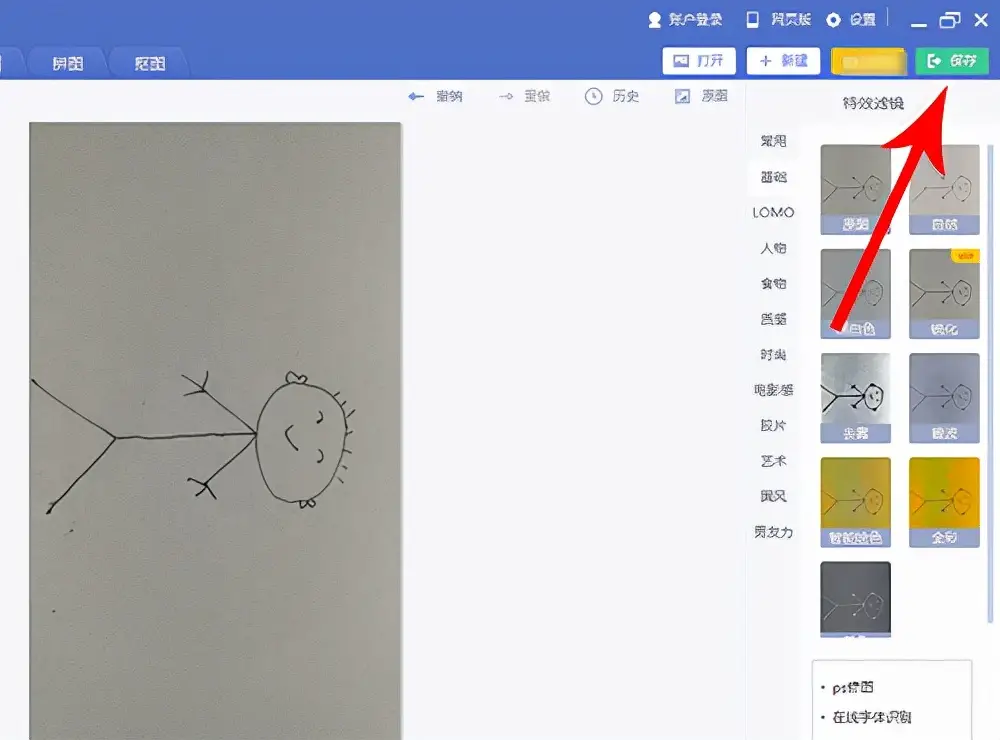Open the mobile version phone icon
This screenshot has width=1000, height=740.
tap(751, 18)
